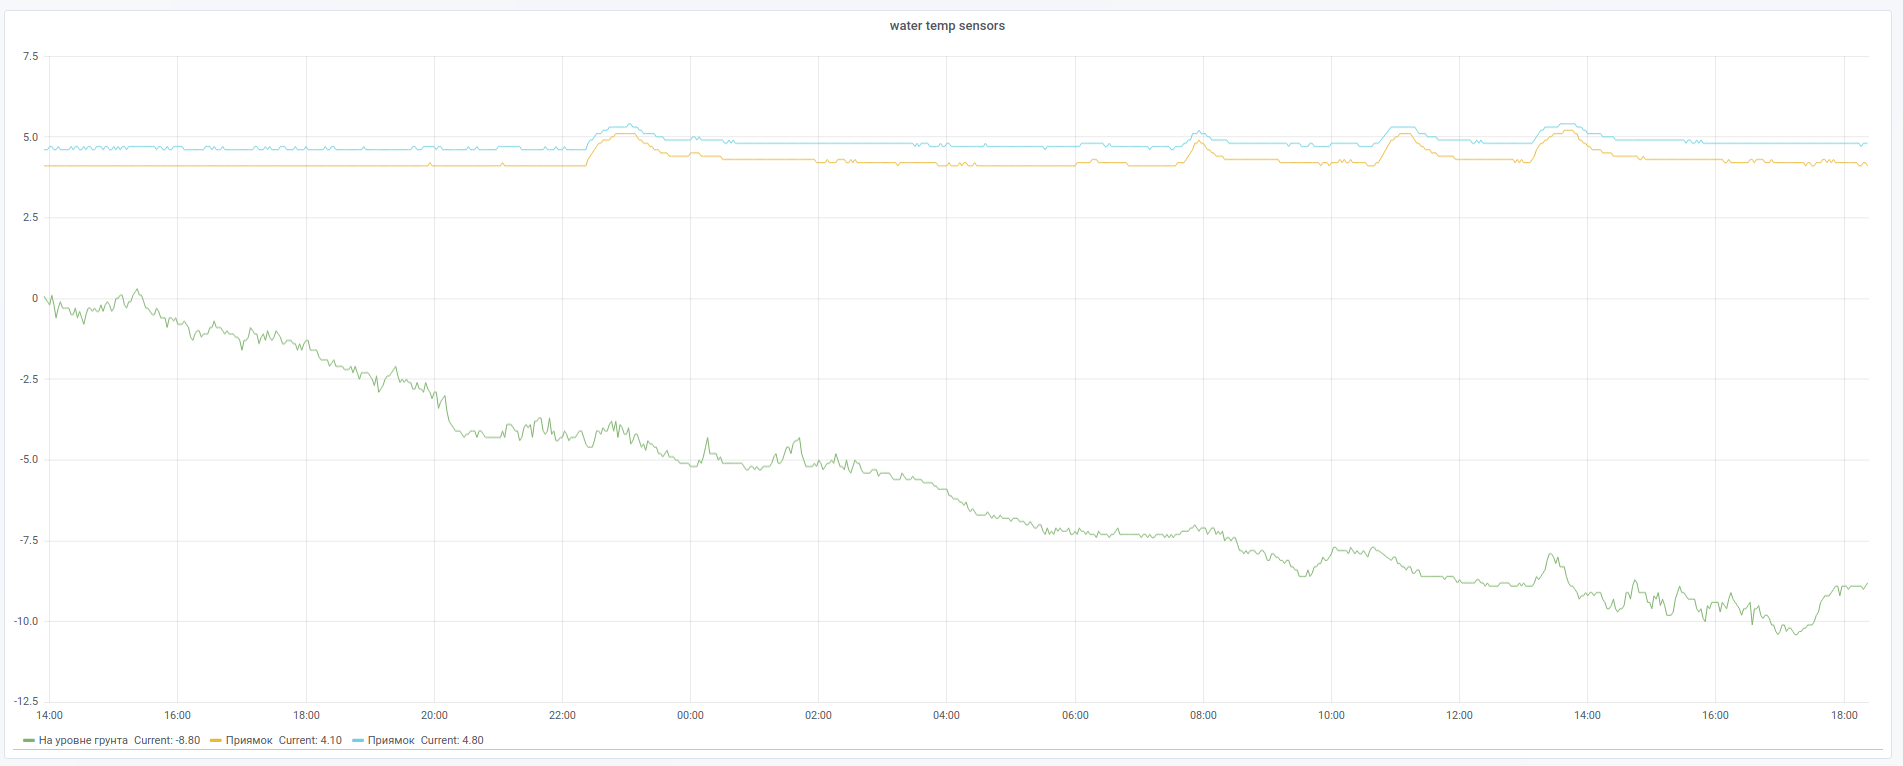Toggle the cyan 'Приямок' series label
This screenshot has height=766, width=1903.
391,741
